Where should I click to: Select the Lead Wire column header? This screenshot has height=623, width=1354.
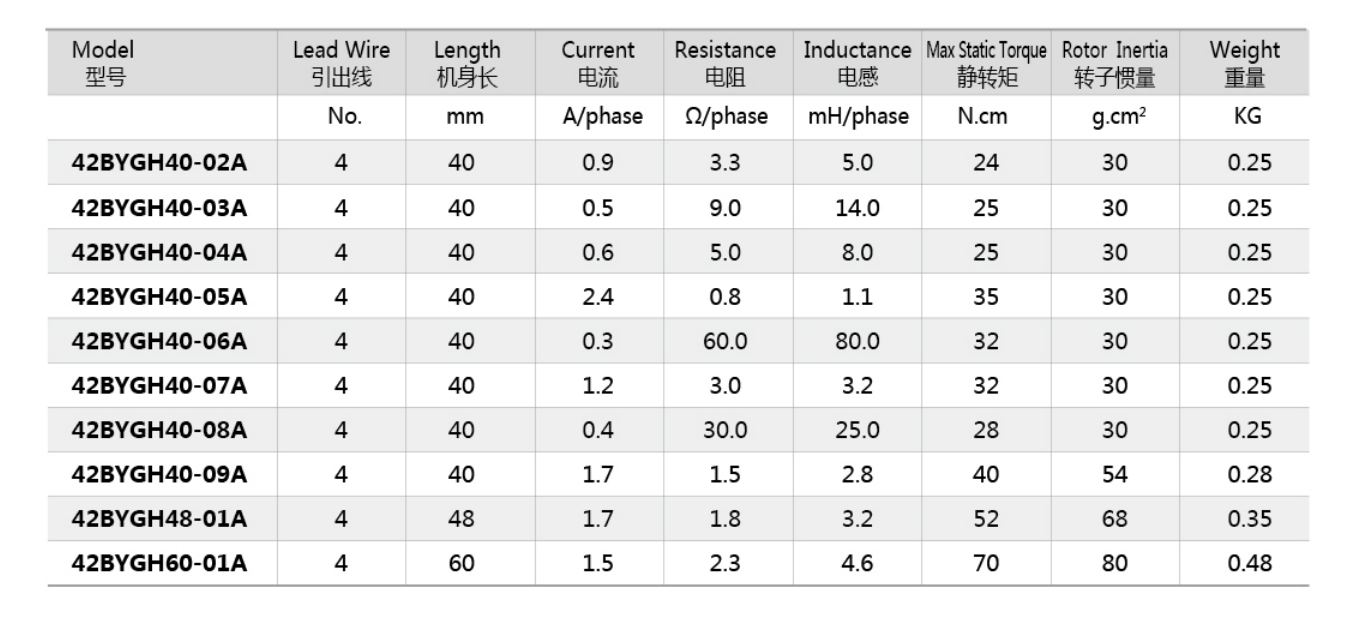pos(341,61)
